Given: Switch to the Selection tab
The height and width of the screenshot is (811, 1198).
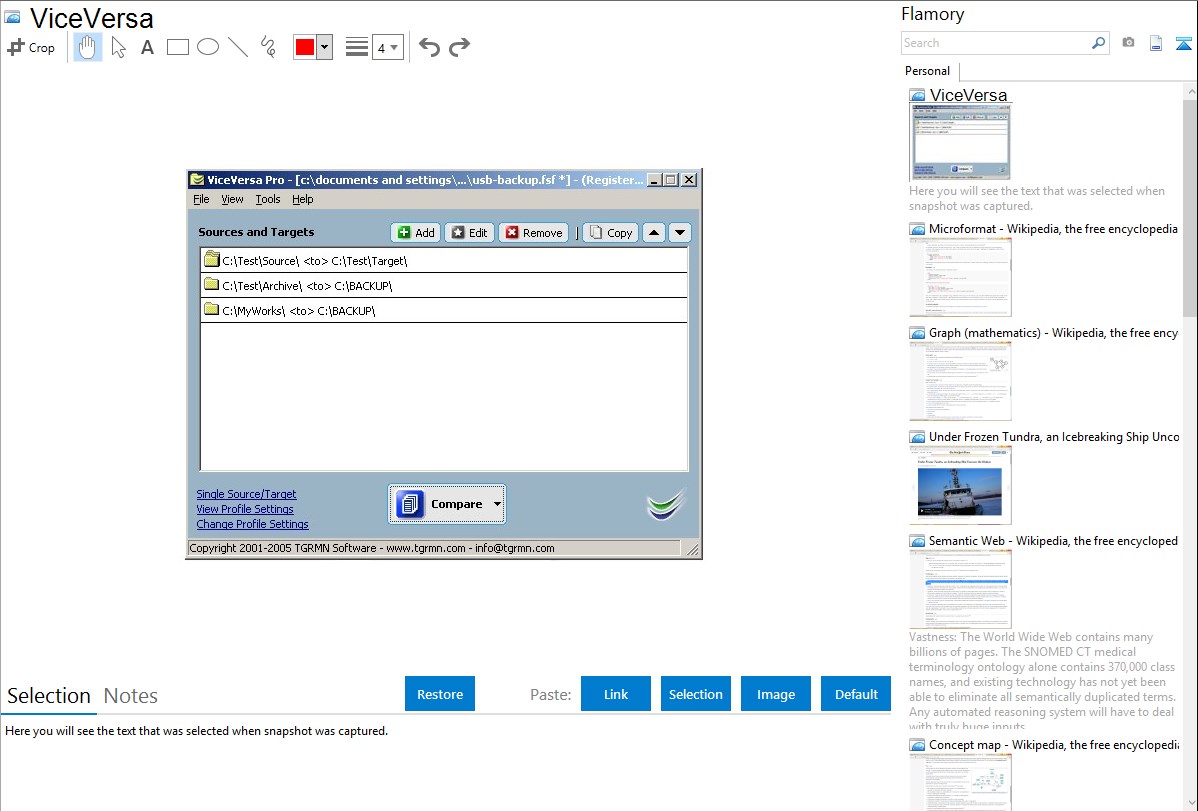Looking at the screenshot, I should pyautogui.click(x=49, y=696).
